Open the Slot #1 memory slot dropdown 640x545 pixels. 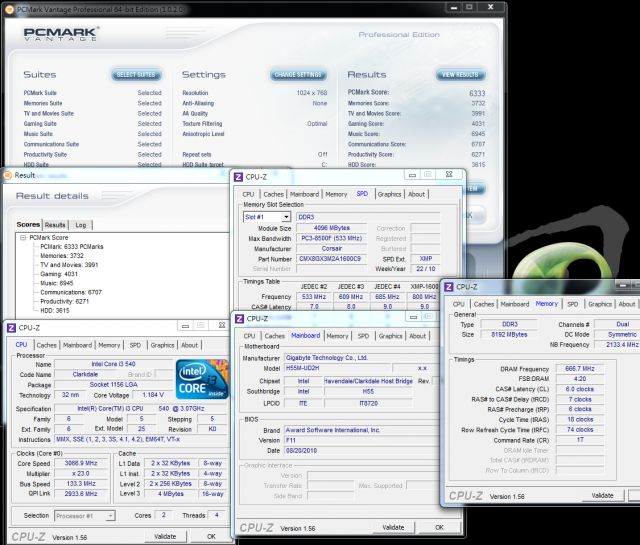[x=286, y=217]
